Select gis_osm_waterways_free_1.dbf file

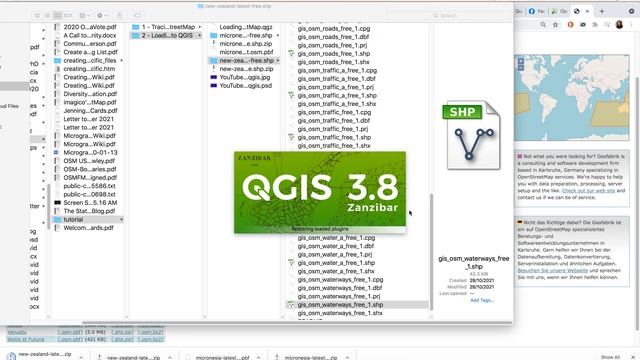pyautogui.click(x=340, y=288)
